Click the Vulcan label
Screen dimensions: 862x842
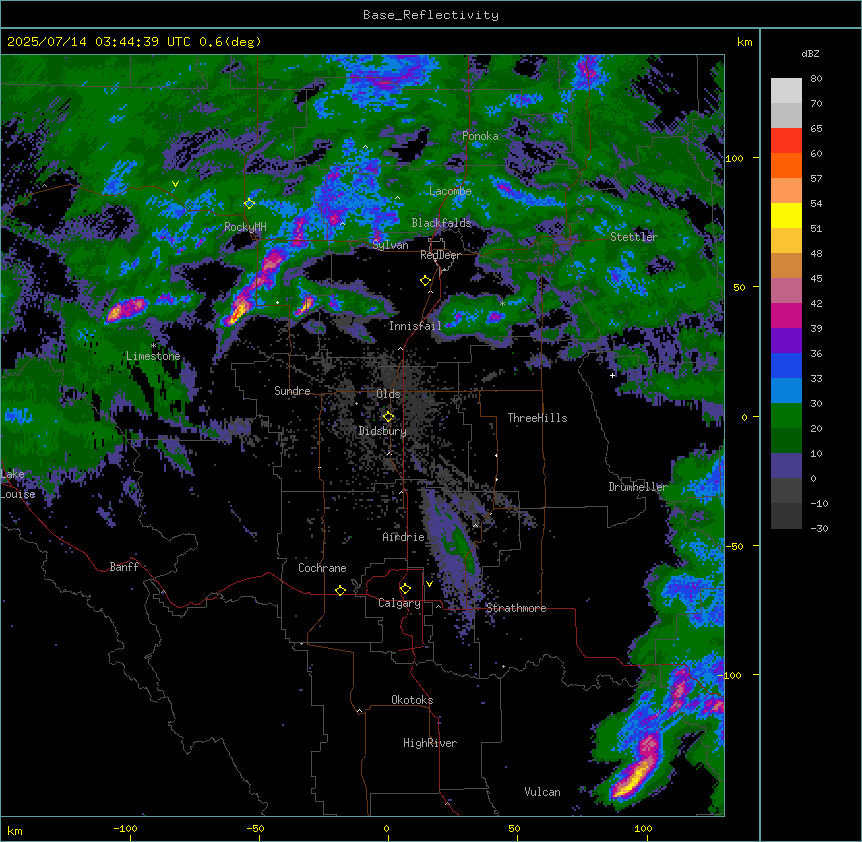(x=542, y=792)
